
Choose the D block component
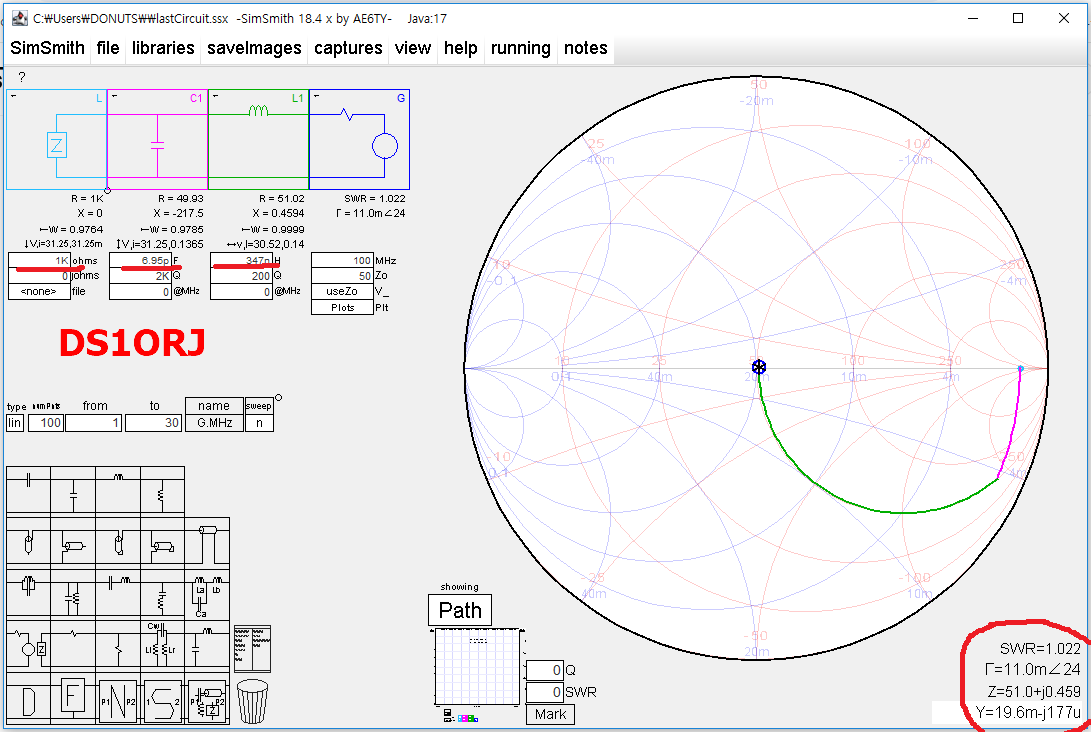click(29, 699)
